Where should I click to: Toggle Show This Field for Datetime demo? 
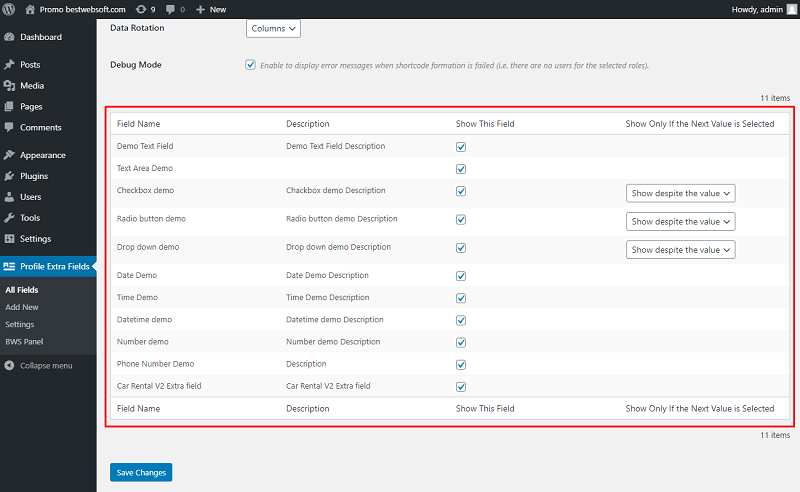coord(461,321)
